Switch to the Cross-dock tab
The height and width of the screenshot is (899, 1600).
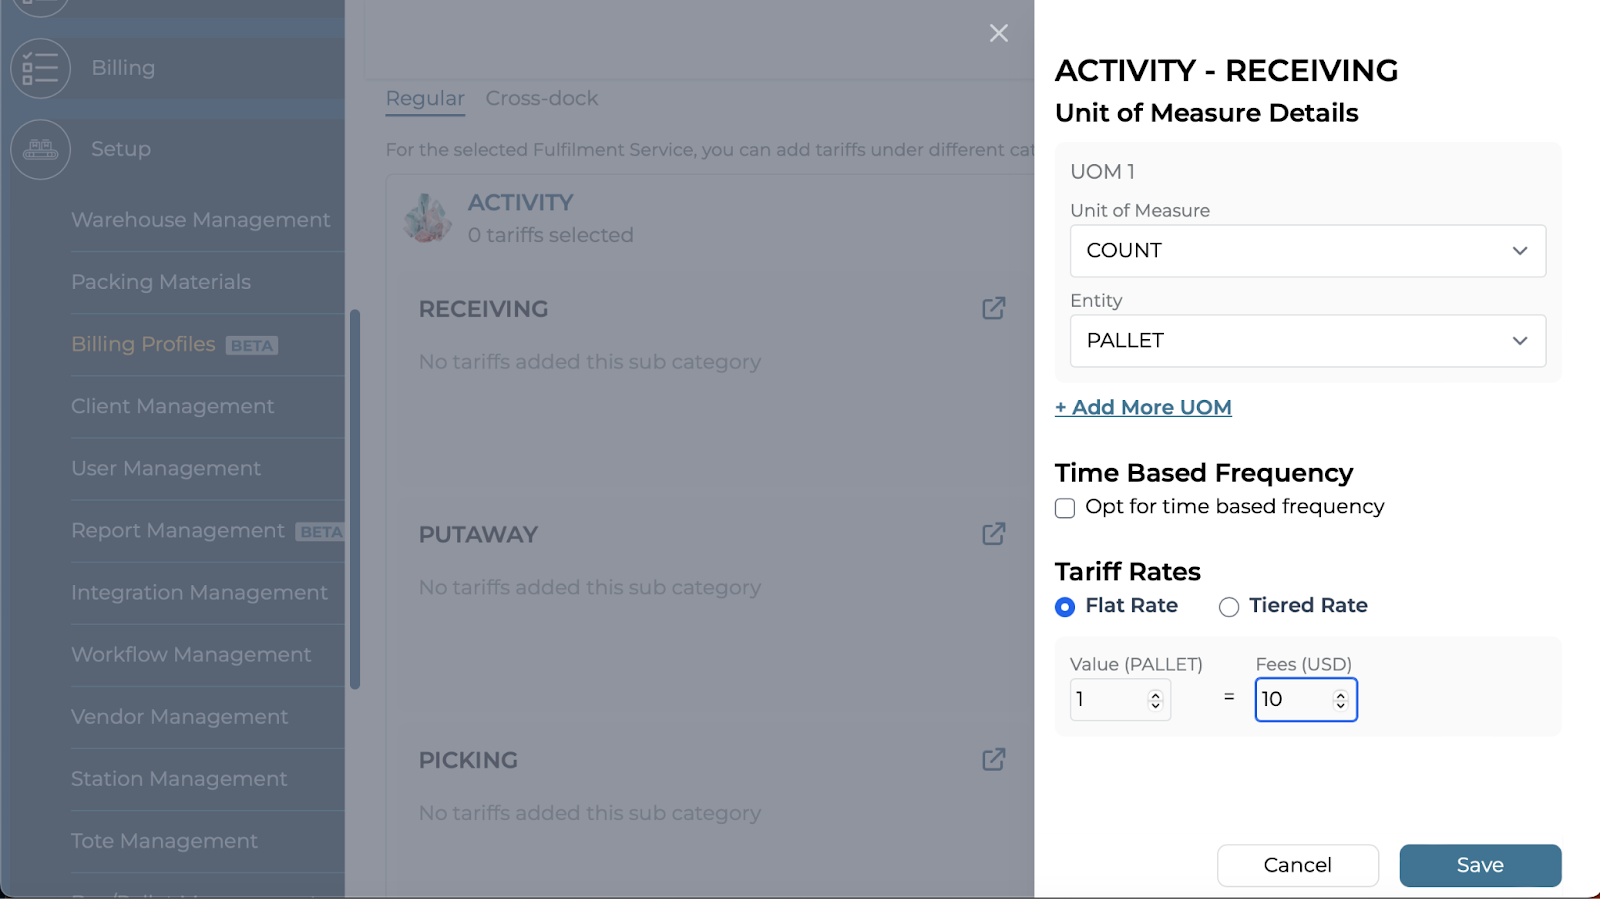point(541,98)
